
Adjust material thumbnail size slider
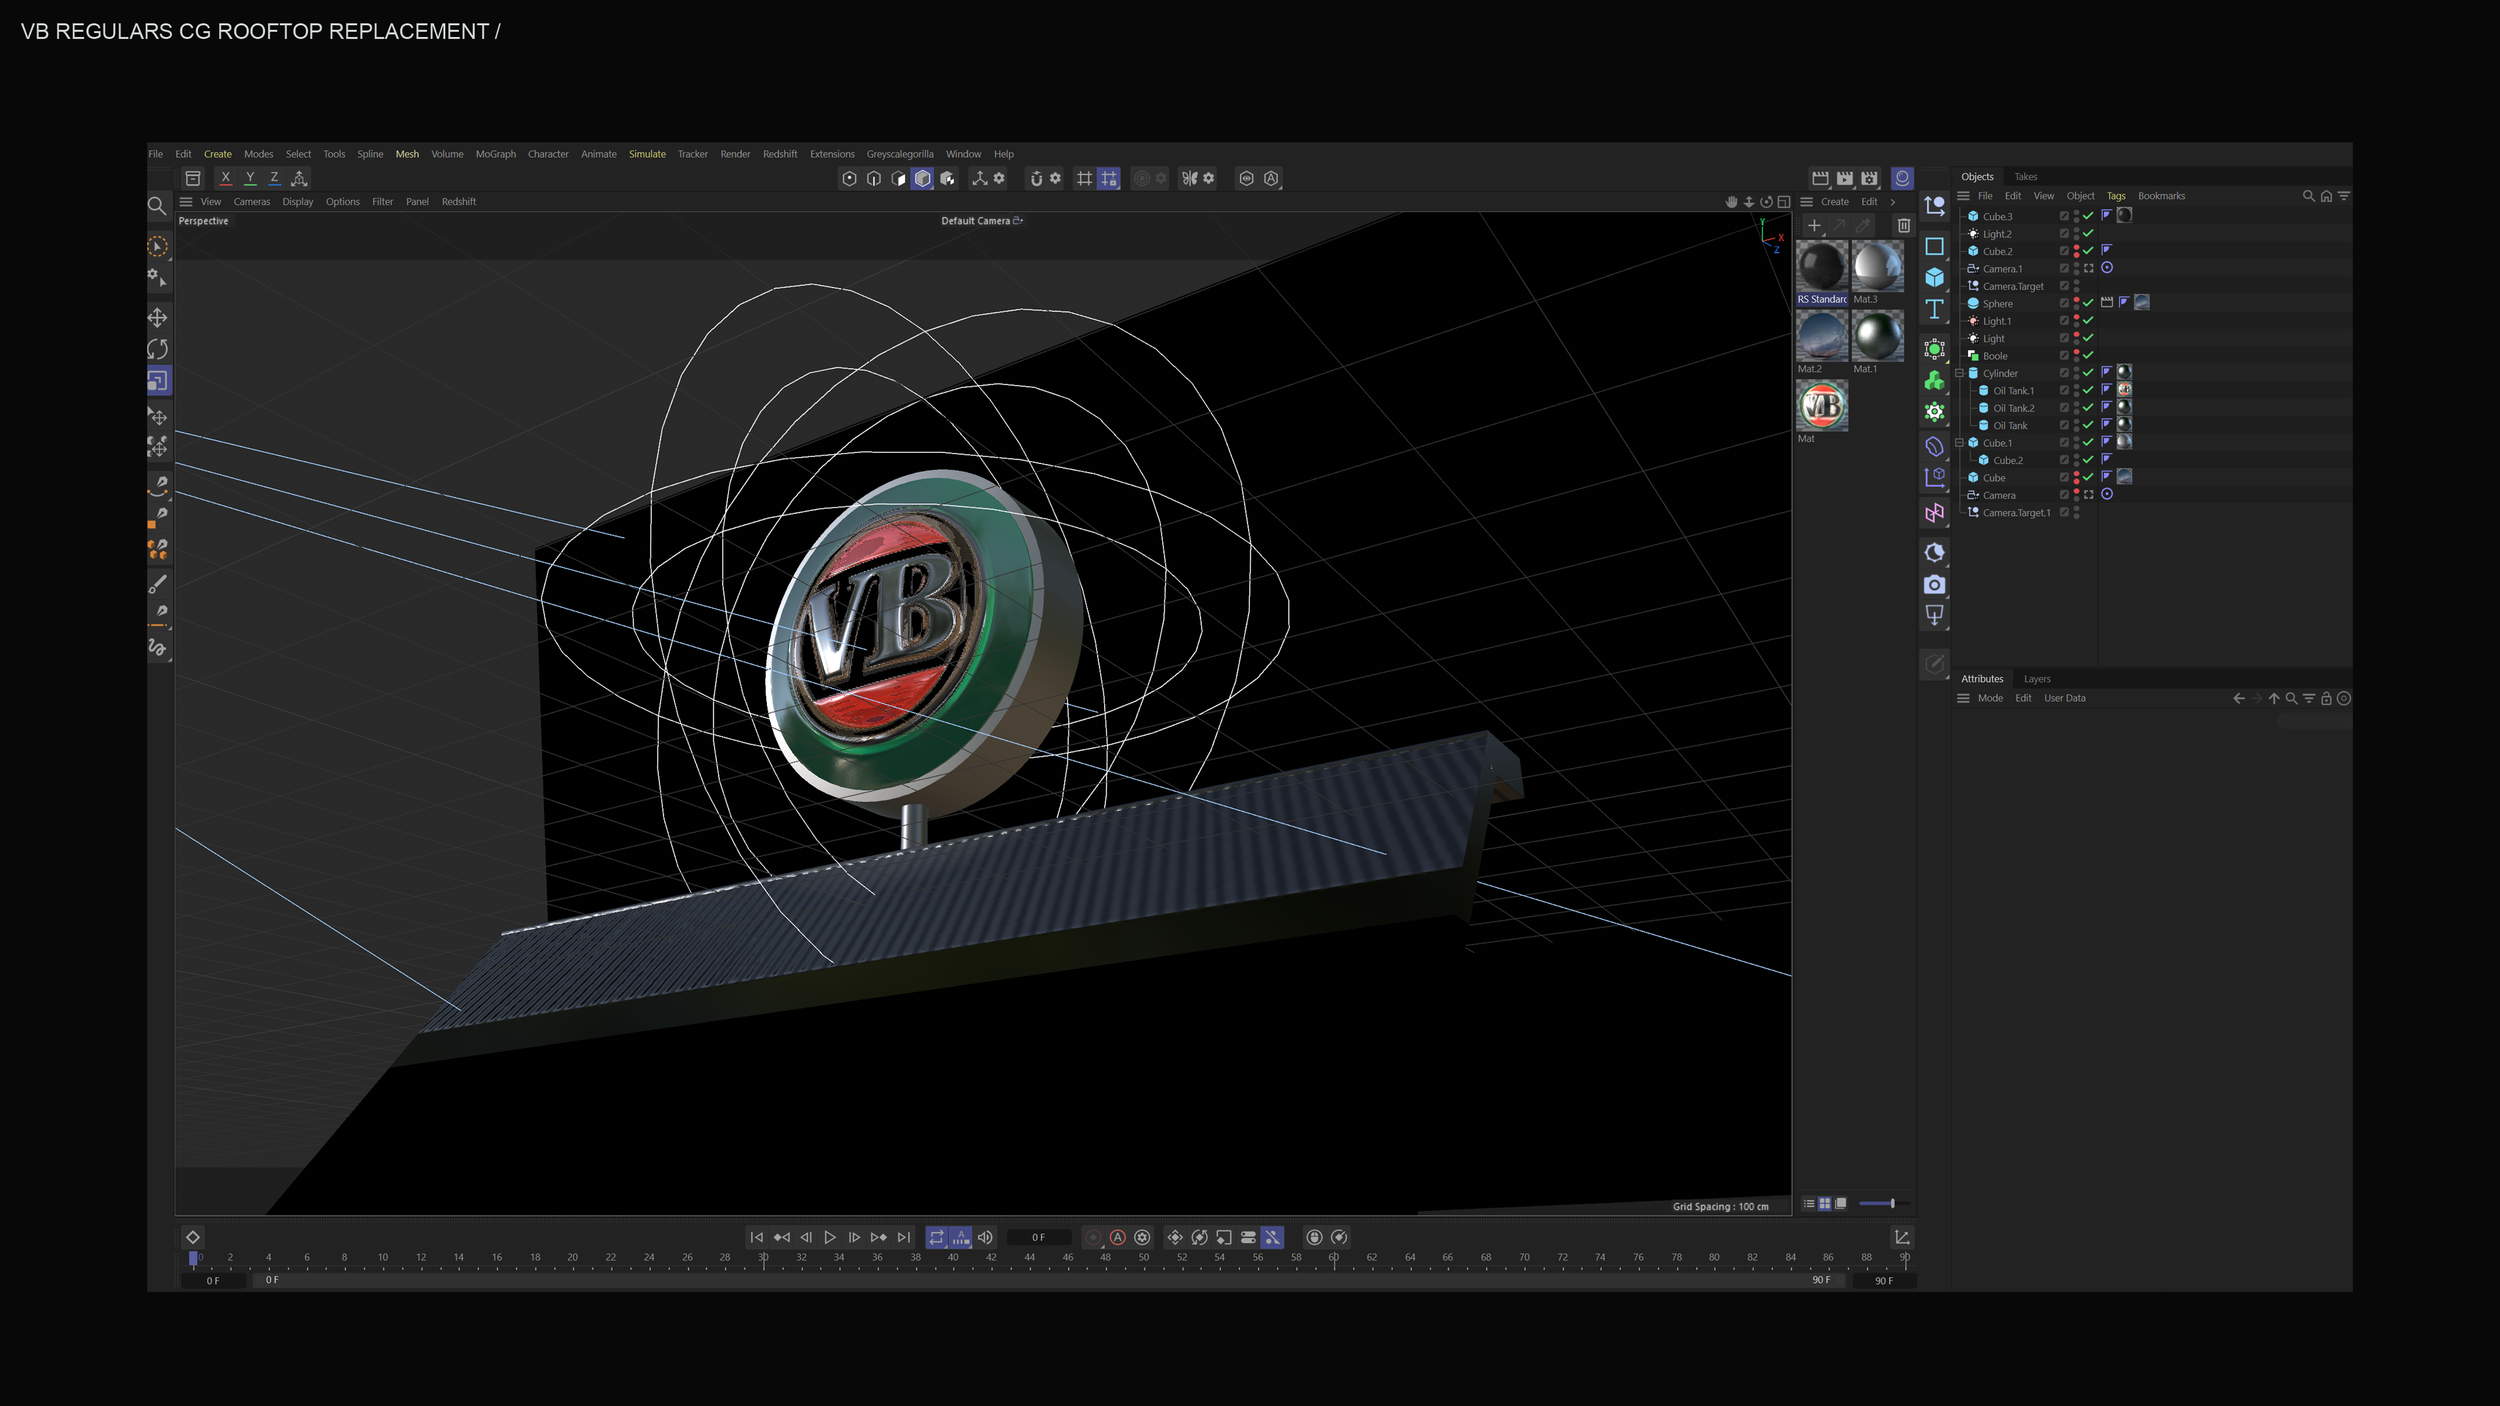tap(1891, 1203)
